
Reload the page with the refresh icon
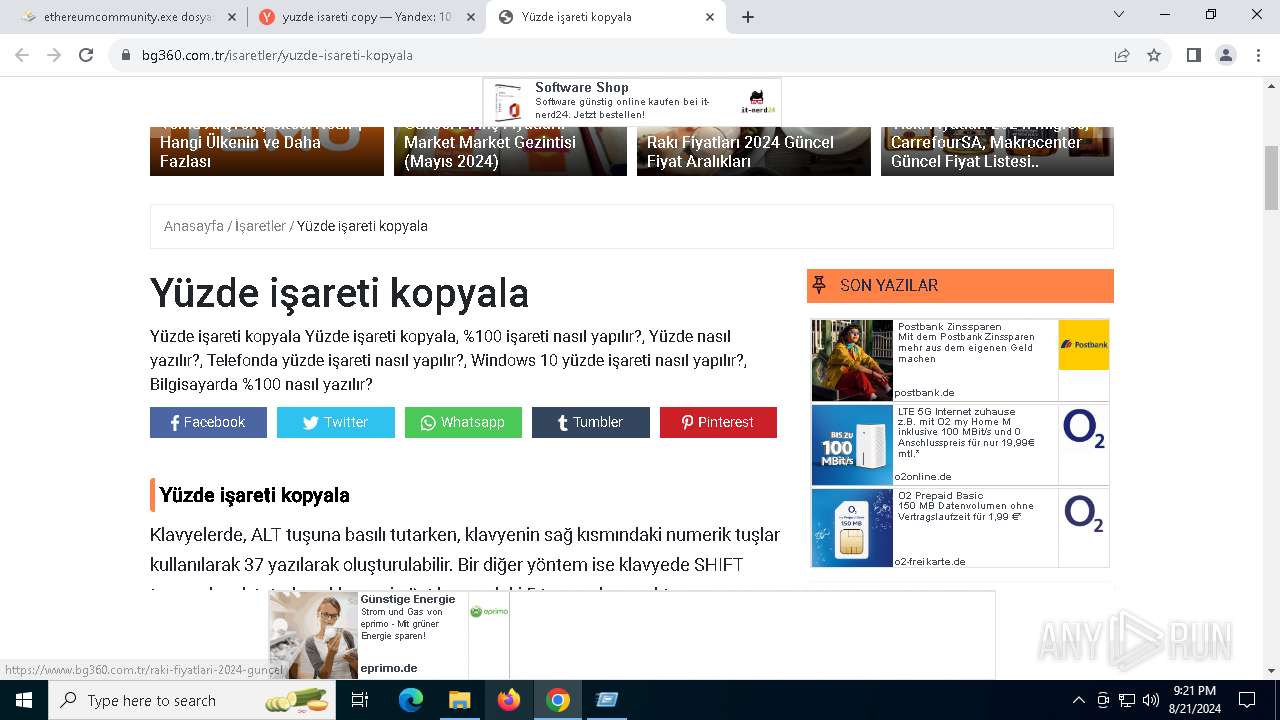pyautogui.click(x=86, y=55)
